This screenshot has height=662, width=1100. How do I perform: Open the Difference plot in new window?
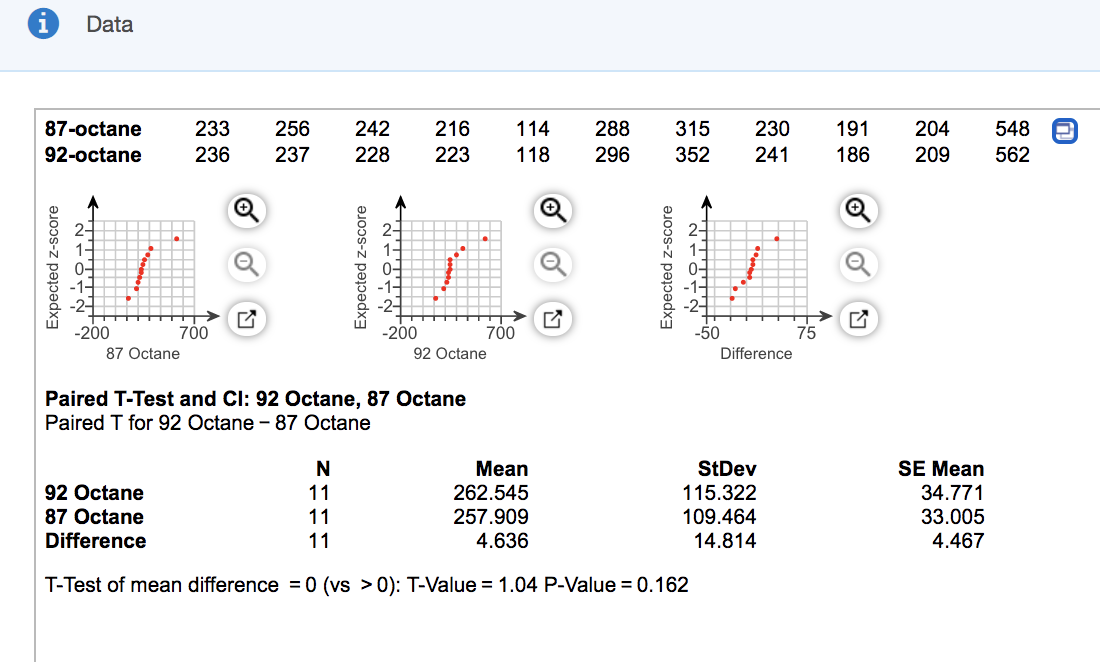858,319
